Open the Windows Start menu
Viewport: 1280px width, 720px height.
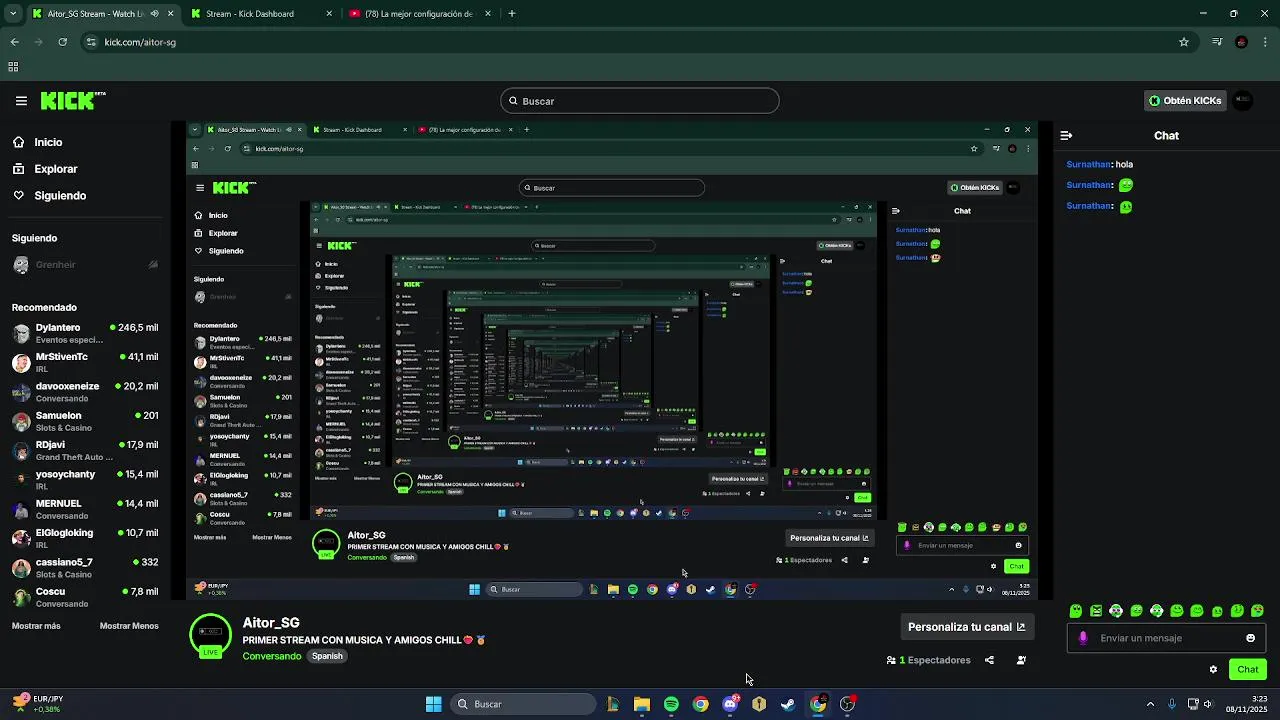[433, 704]
